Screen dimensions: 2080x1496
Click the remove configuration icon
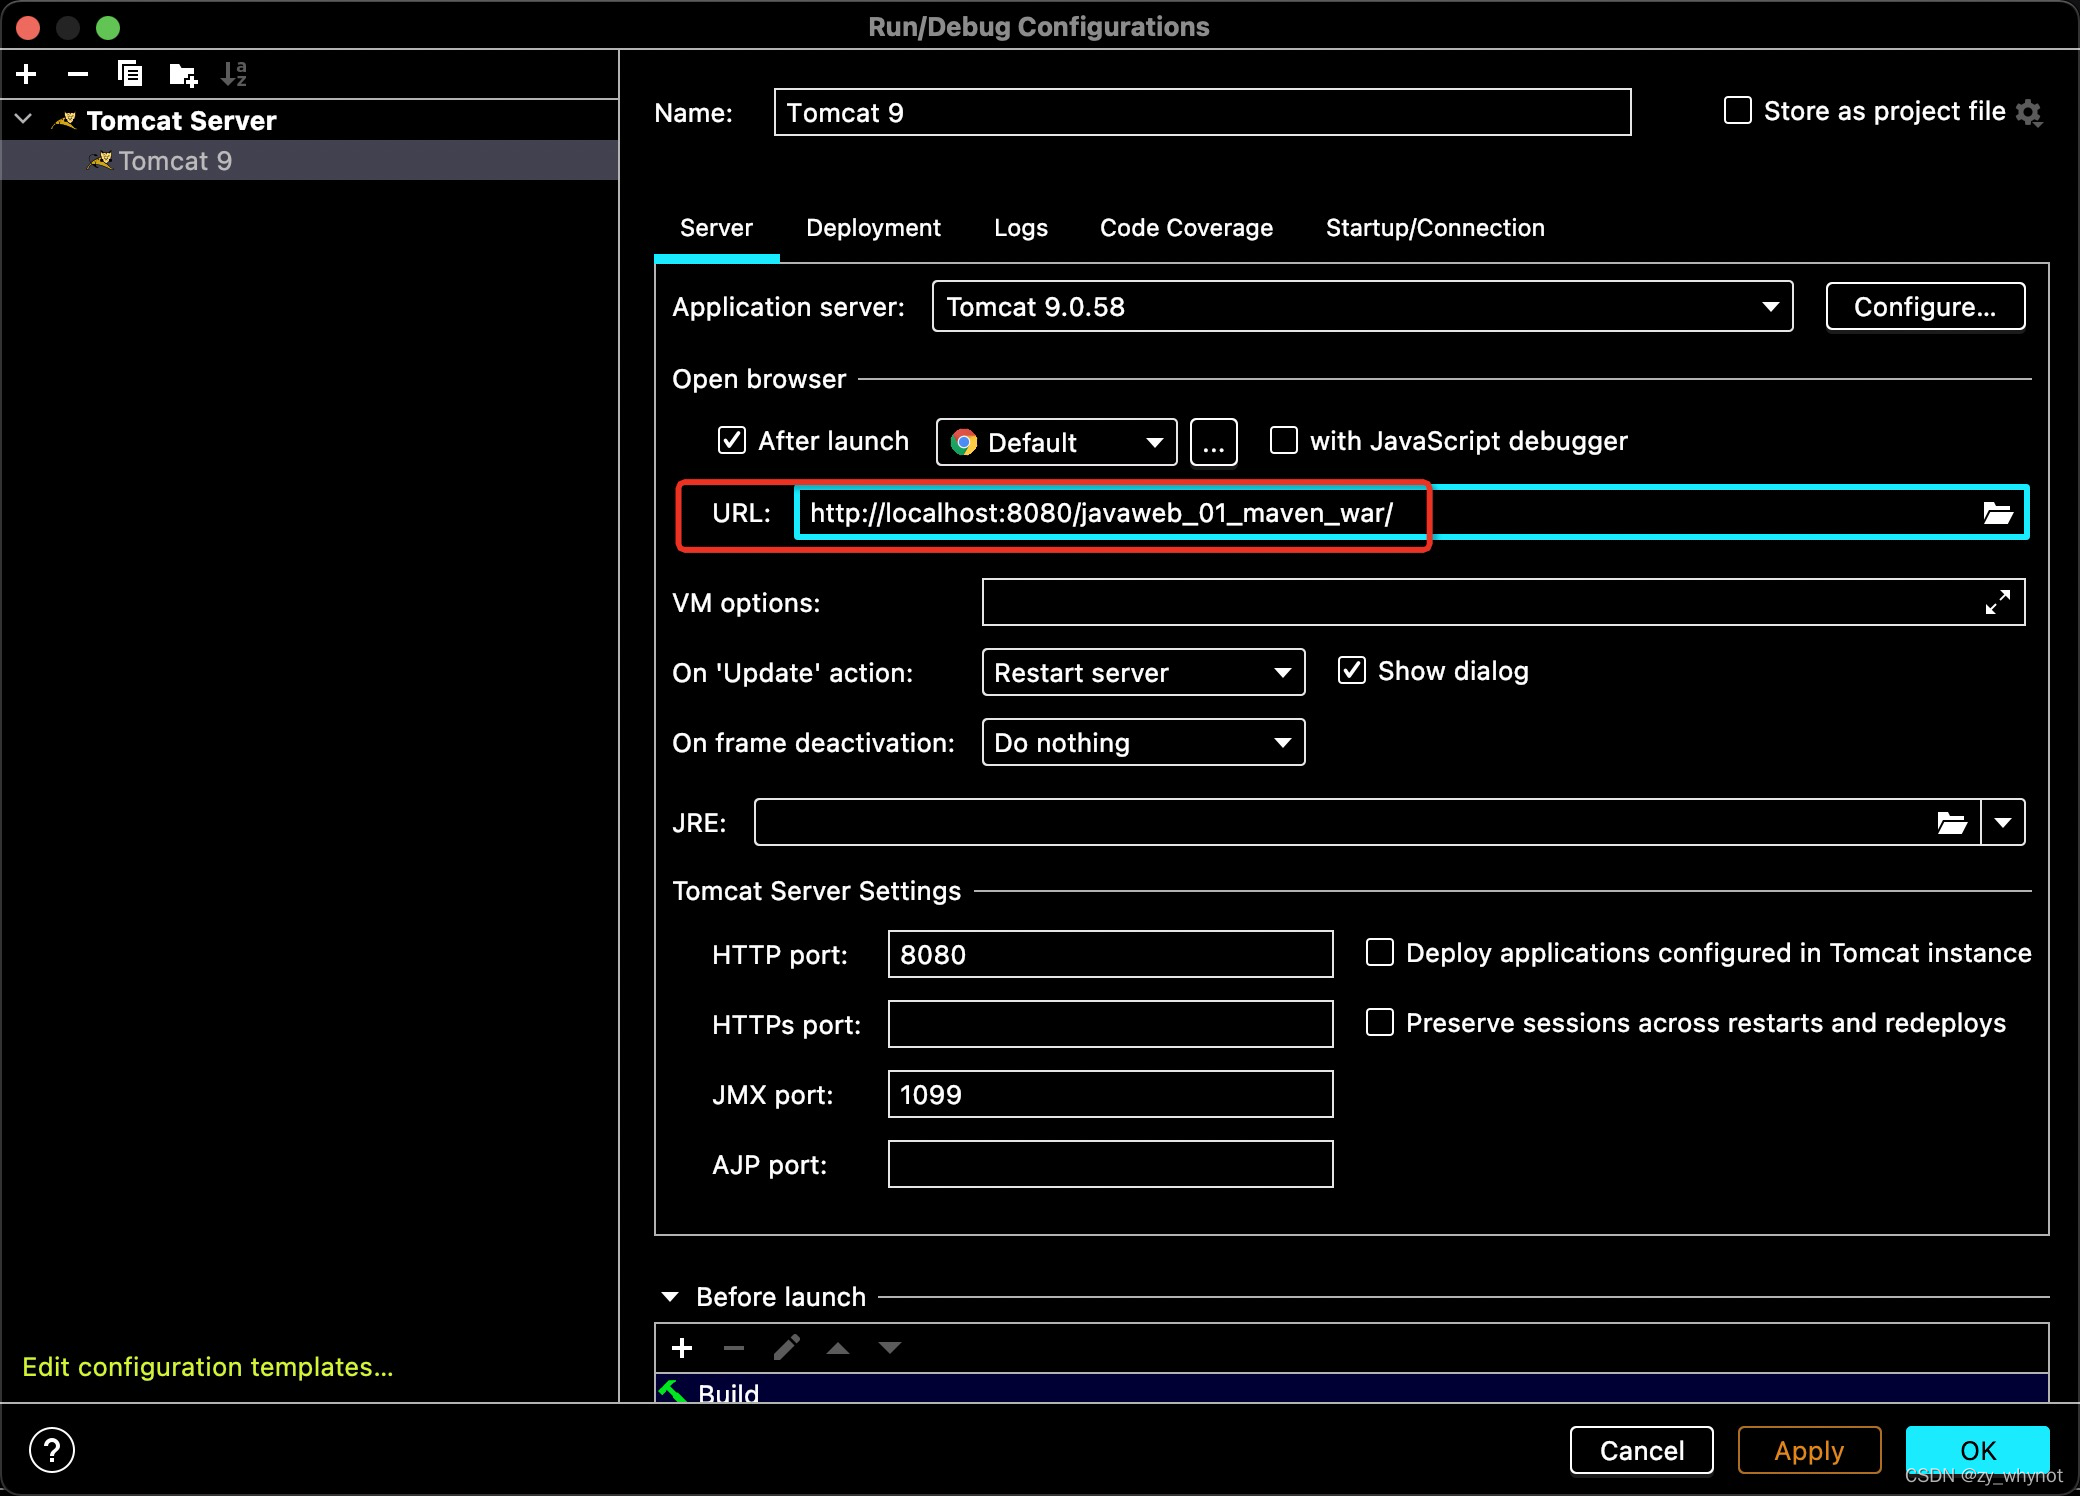(78, 74)
